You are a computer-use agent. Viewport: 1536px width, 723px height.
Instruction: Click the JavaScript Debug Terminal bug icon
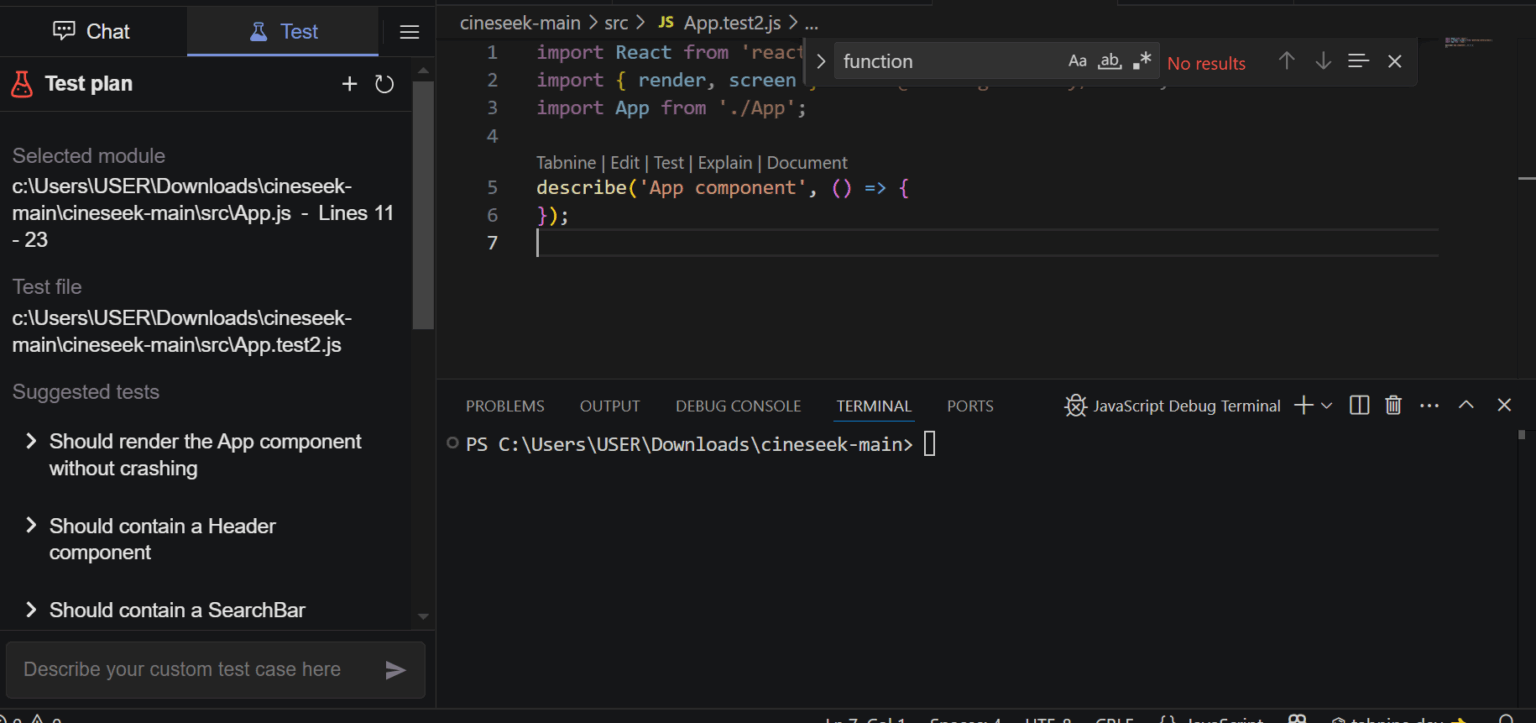tap(1075, 405)
